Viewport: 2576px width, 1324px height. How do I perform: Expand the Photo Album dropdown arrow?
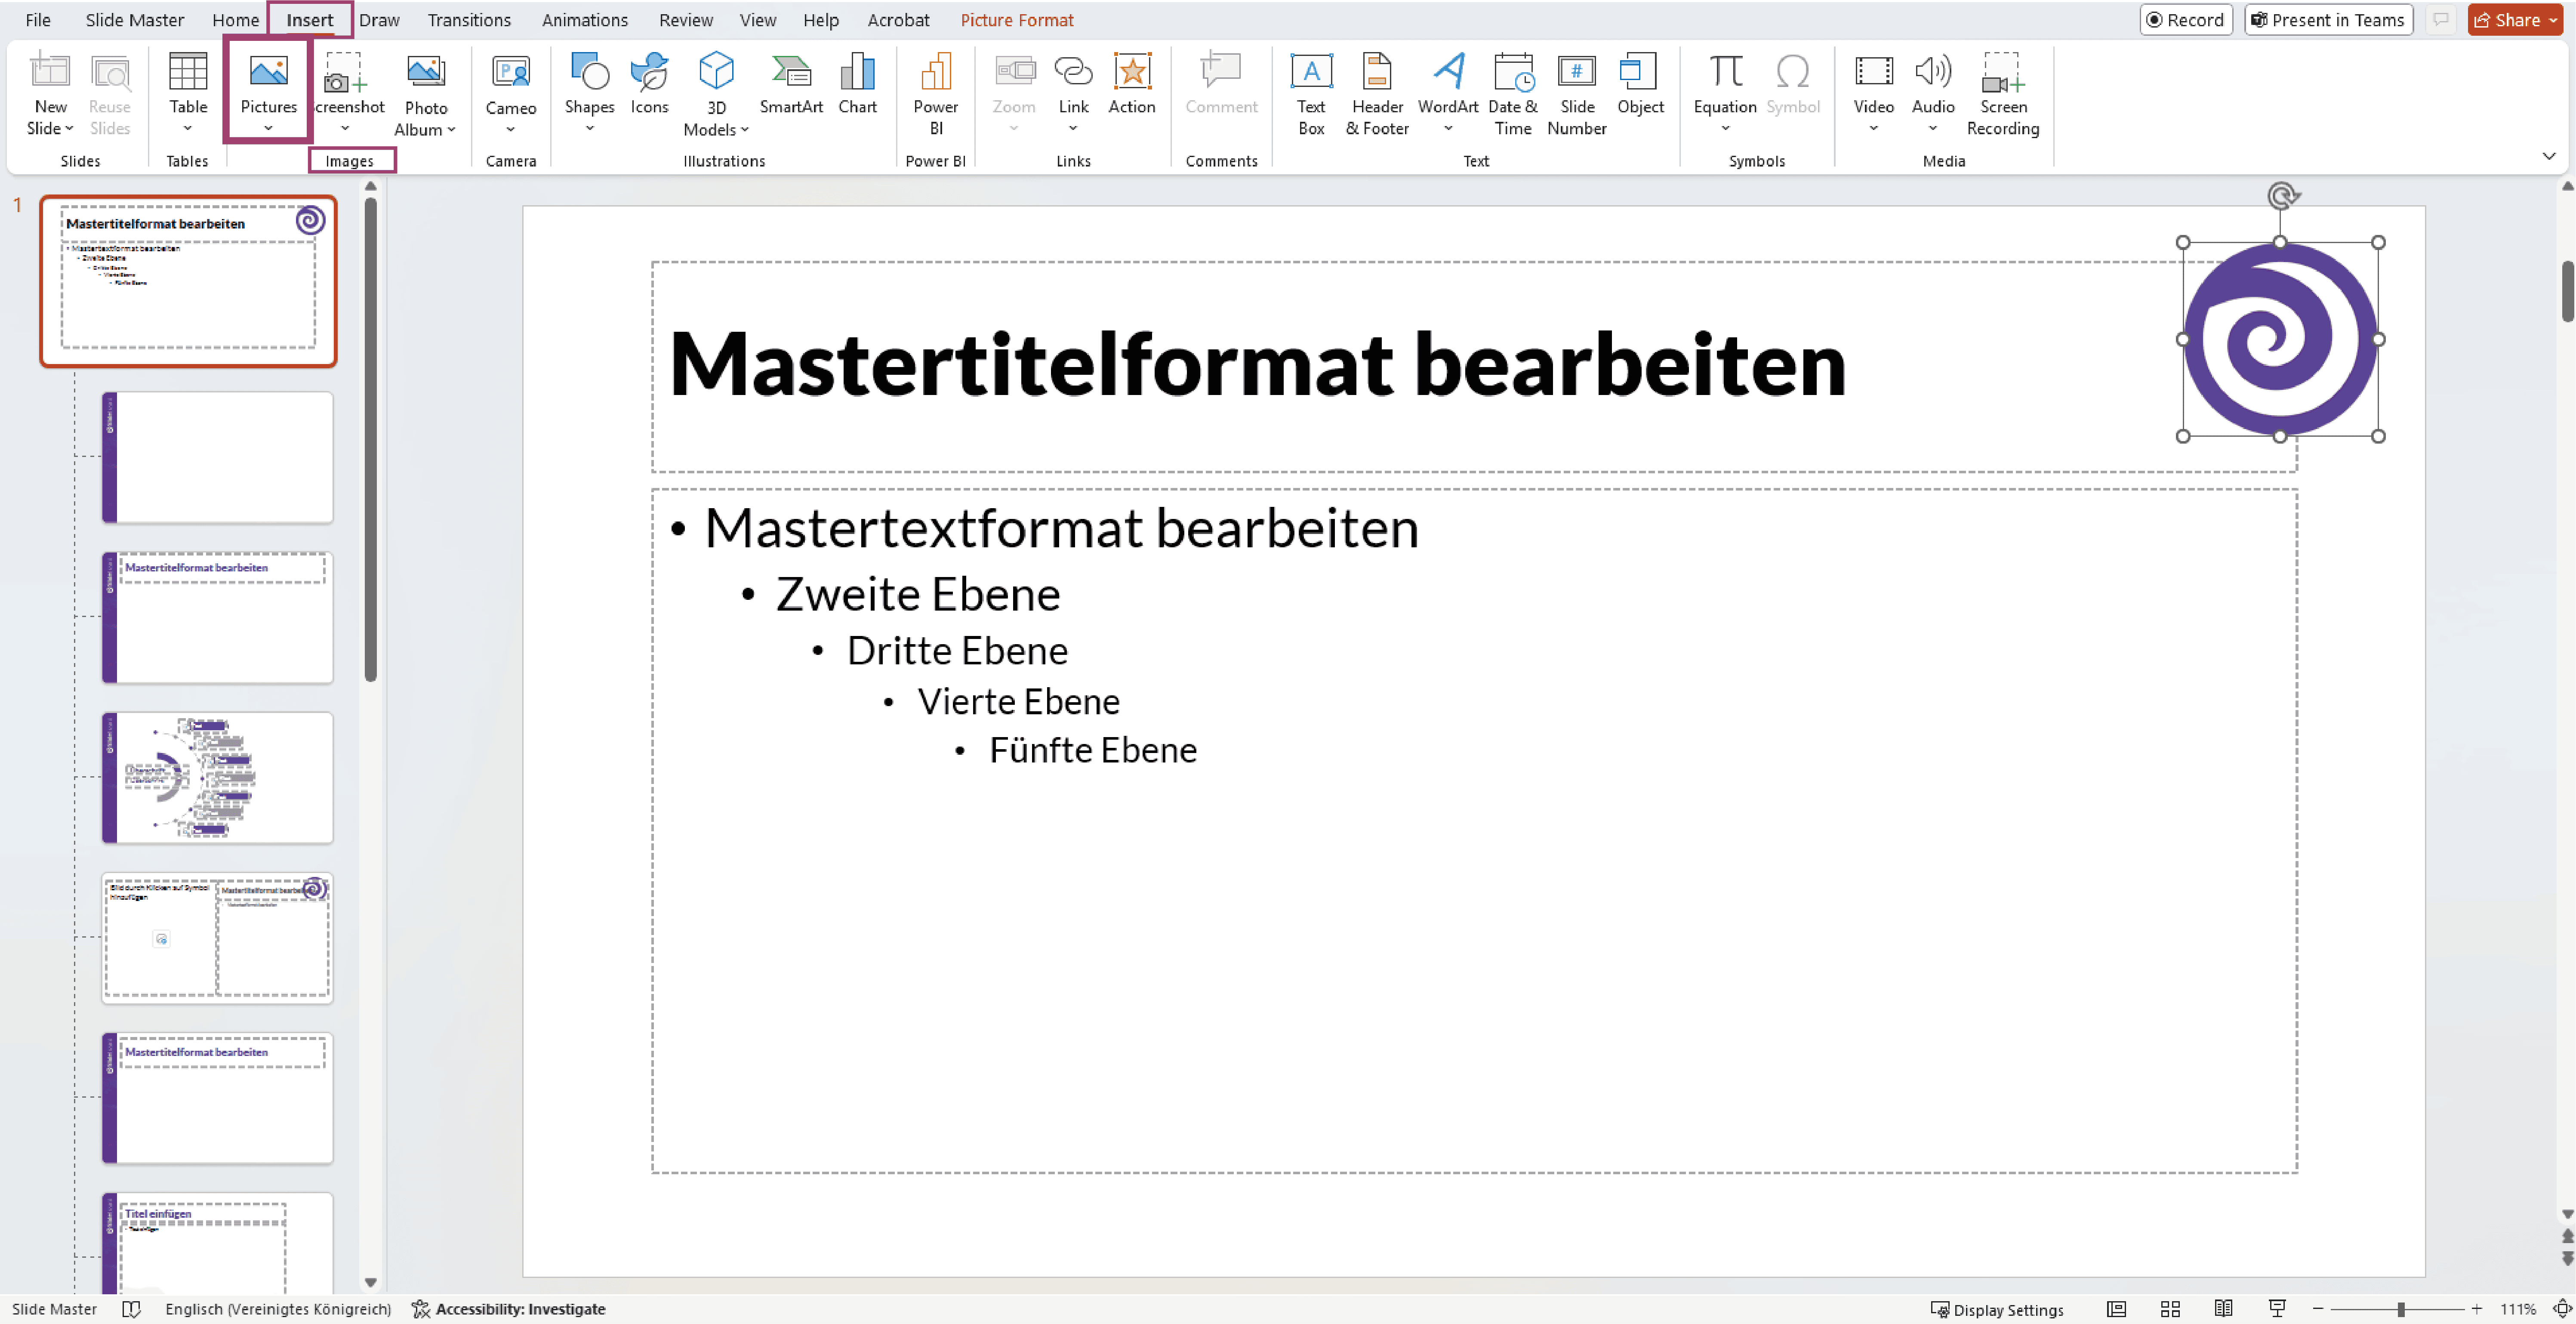coord(451,130)
